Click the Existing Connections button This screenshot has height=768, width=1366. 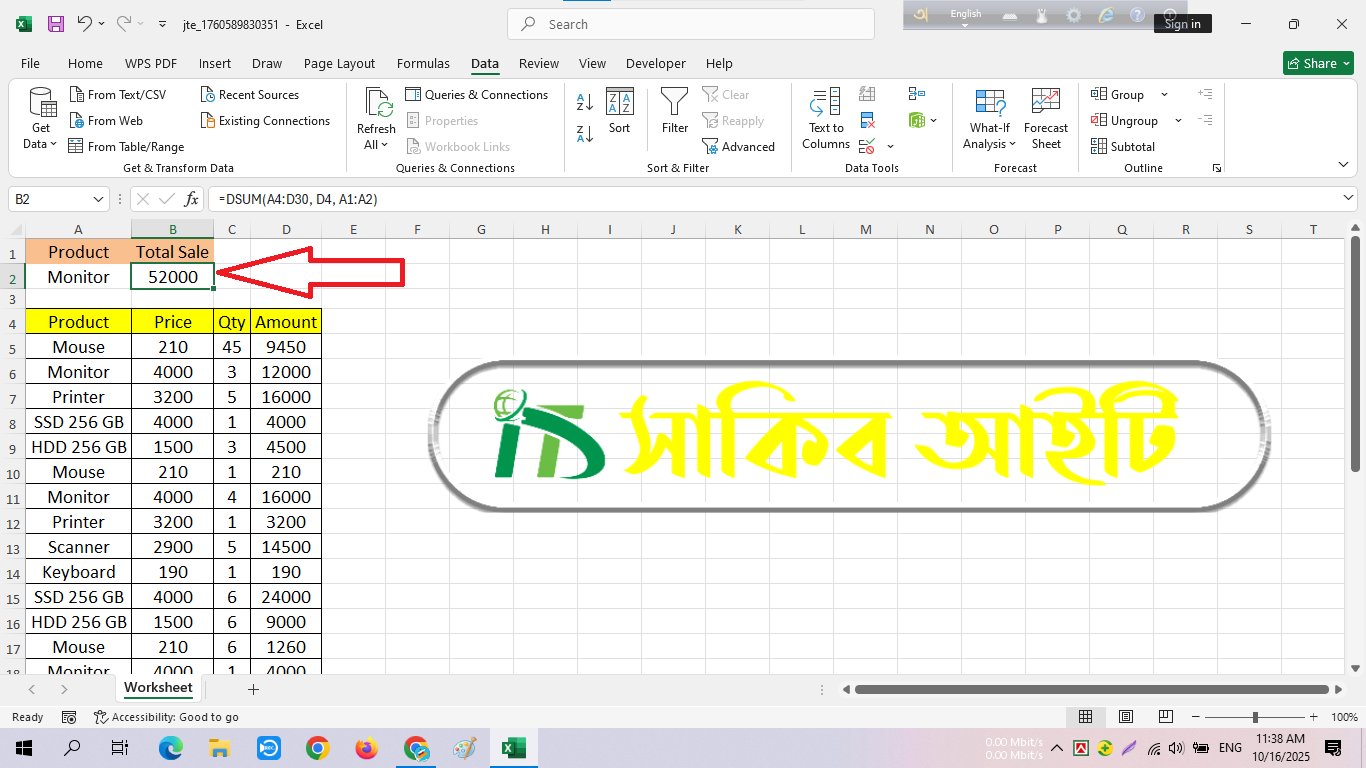pos(265,121)
